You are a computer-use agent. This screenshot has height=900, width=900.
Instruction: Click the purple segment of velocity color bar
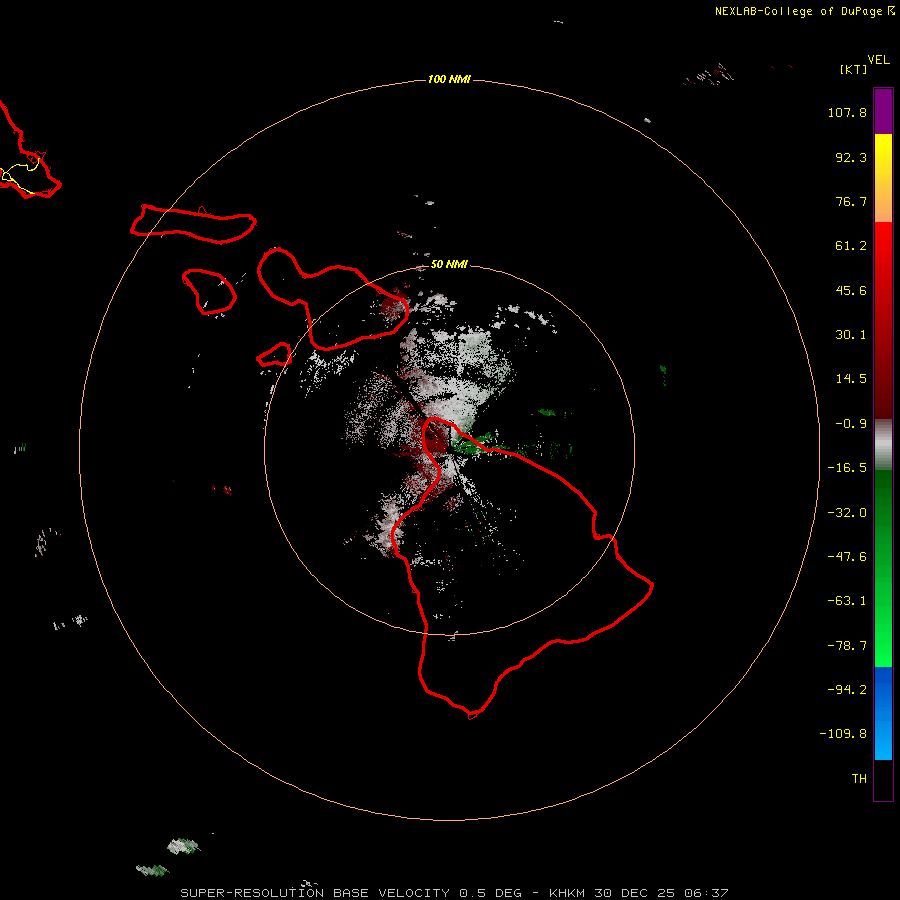(x=883, y=111)
